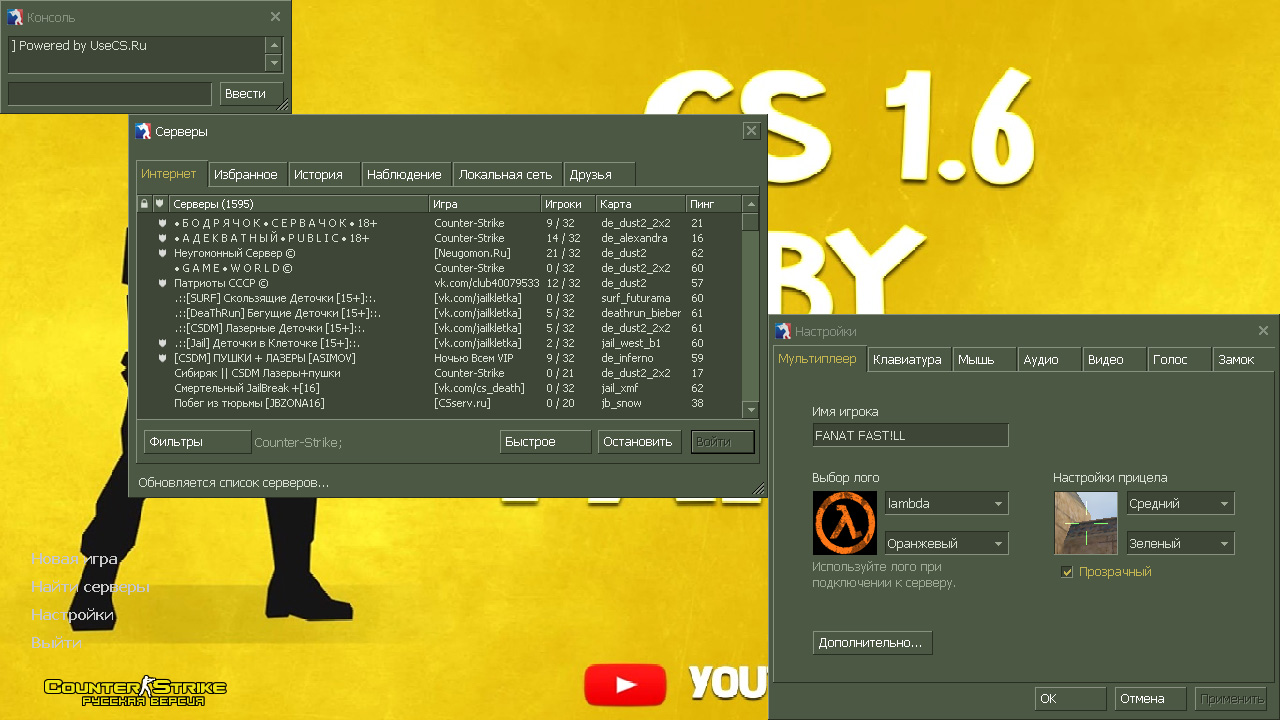Screen dimensions: 1280x720
Task: Toggle the Прозрачный checkbox
Action: pyautogui.click(x=1067, y=572)
